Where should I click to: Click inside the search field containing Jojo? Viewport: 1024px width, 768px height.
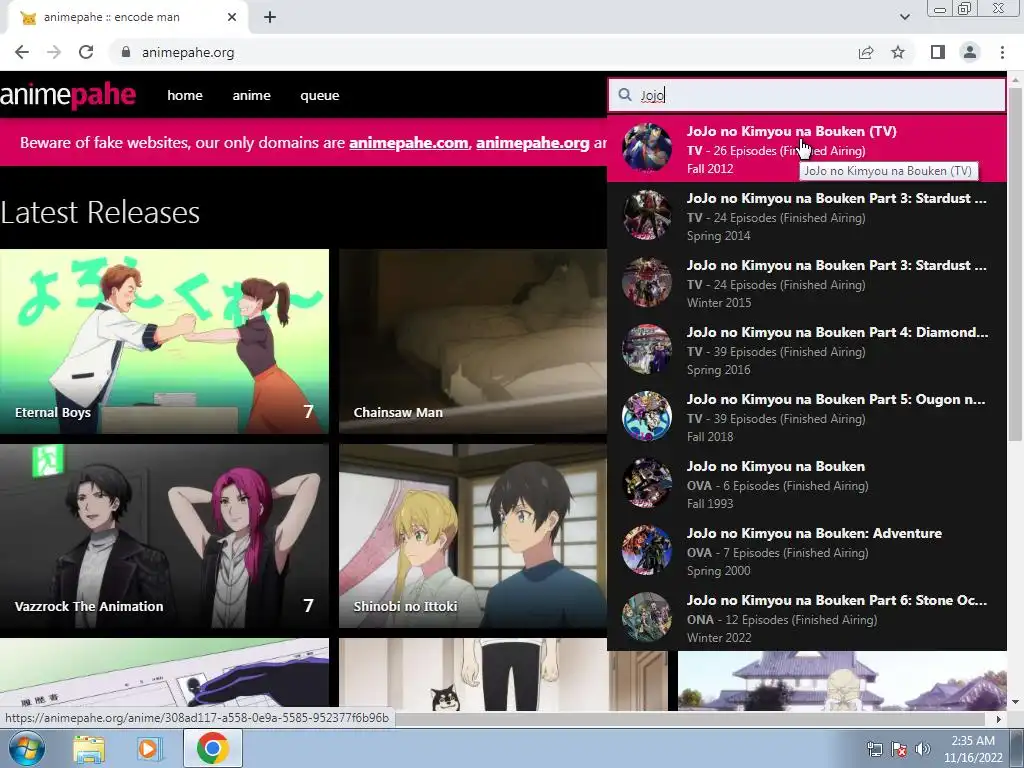point(807,95)
